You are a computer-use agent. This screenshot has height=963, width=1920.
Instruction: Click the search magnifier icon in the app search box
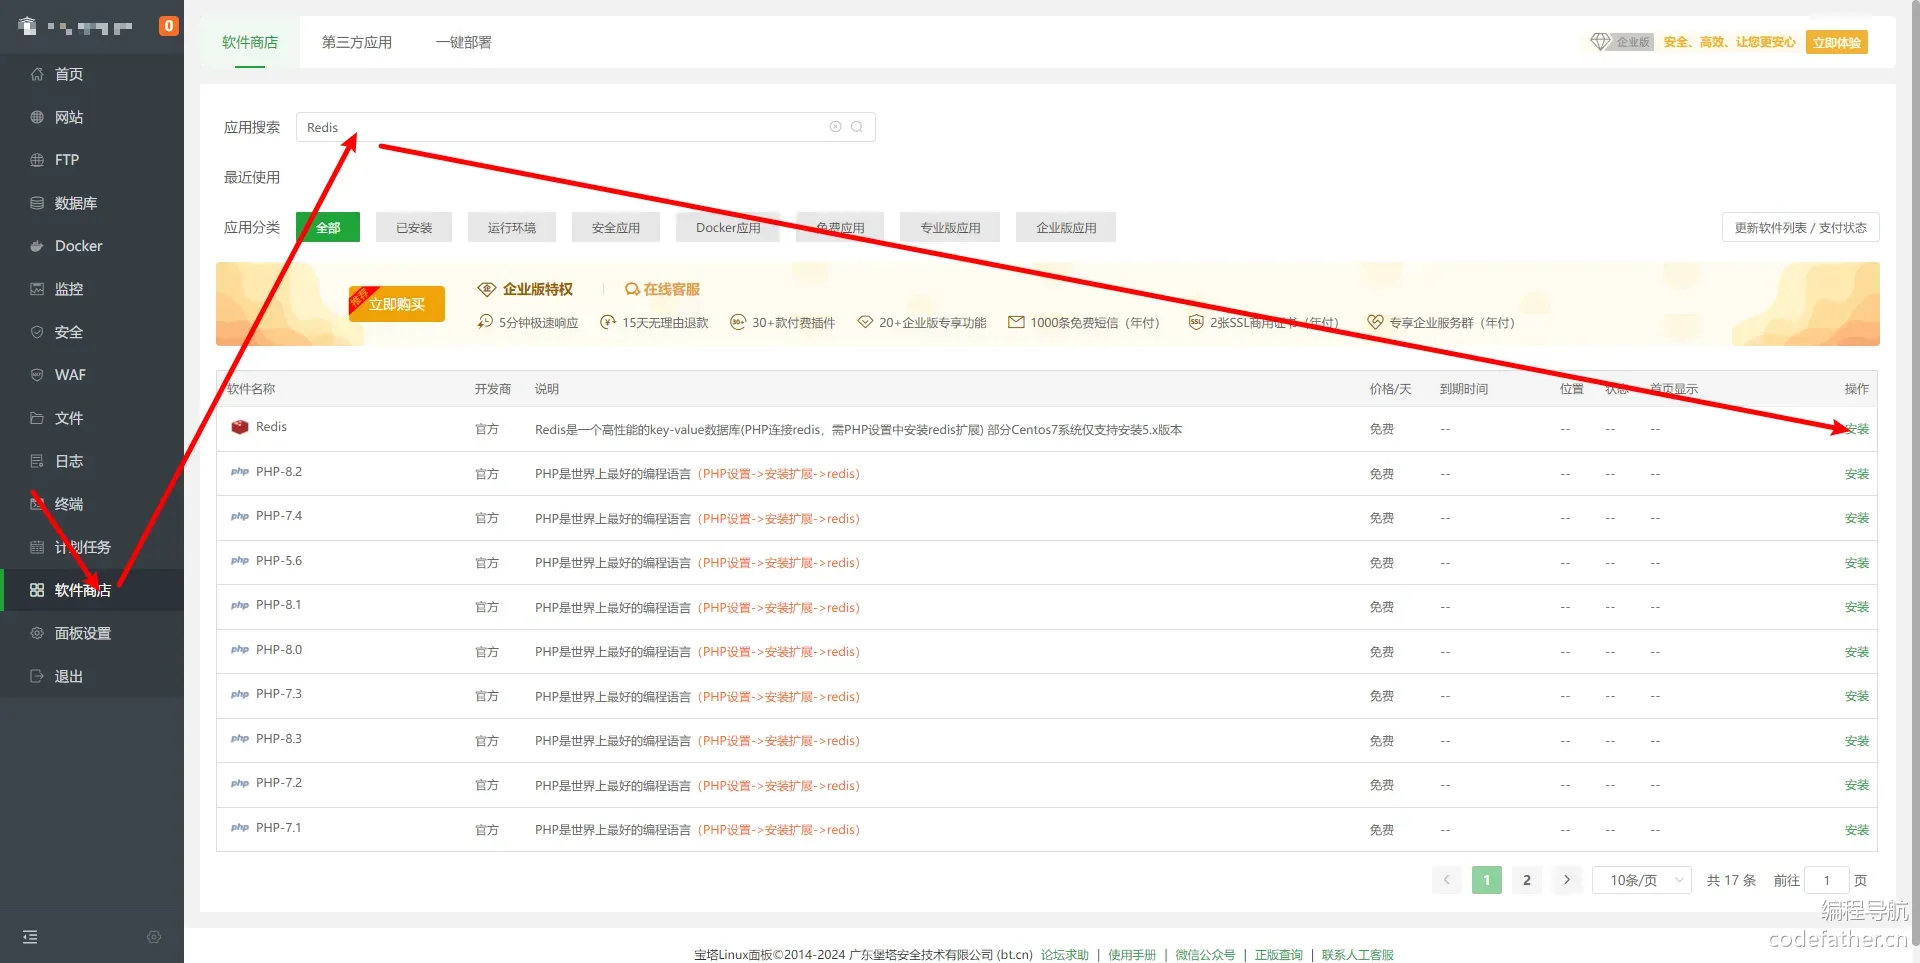857,127
